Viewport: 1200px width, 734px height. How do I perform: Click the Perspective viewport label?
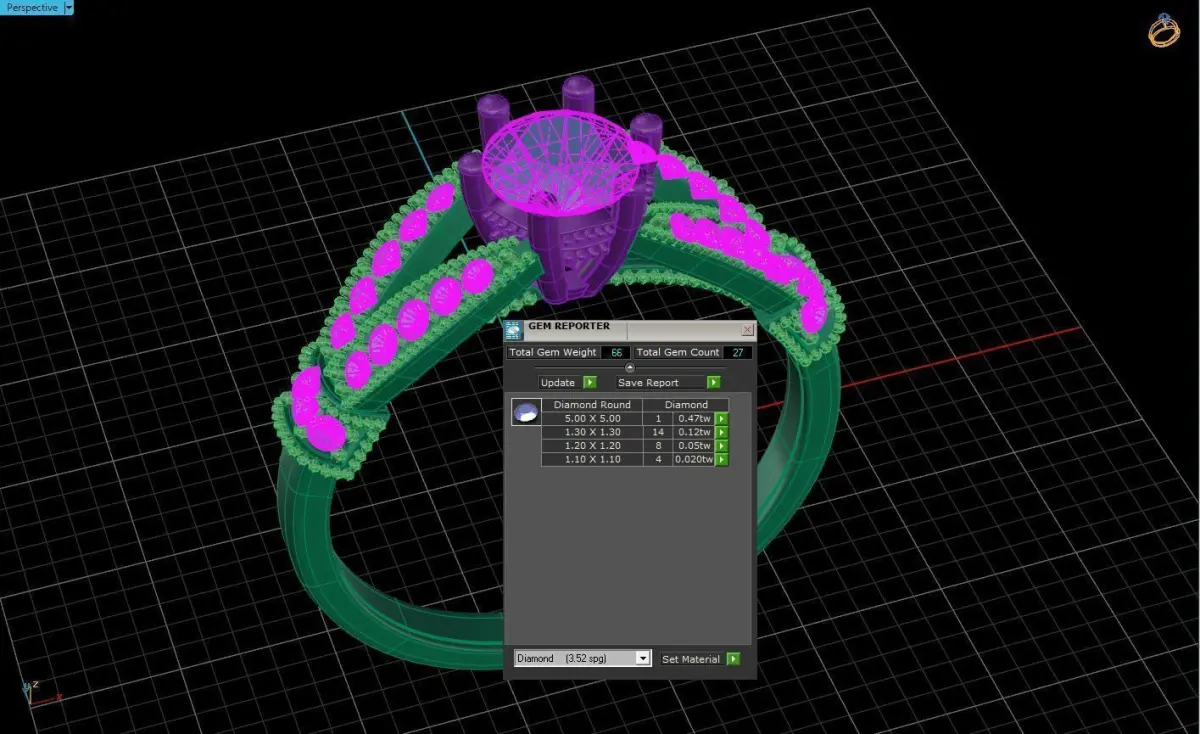[x=30, y=7]
